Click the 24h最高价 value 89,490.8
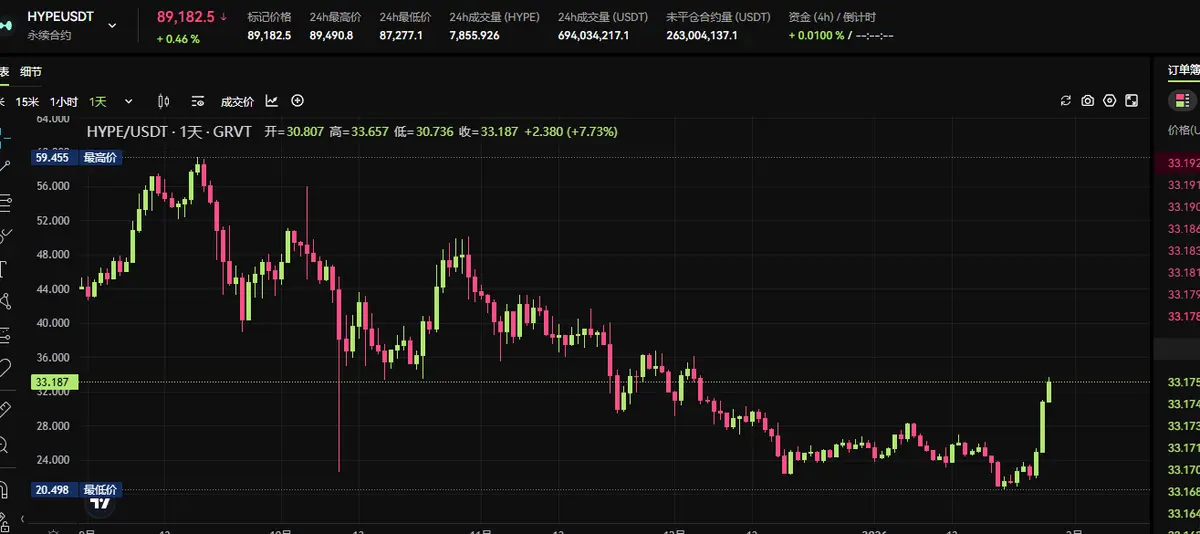Screen dimensions: 1200x534 click(x=331, y=36)
